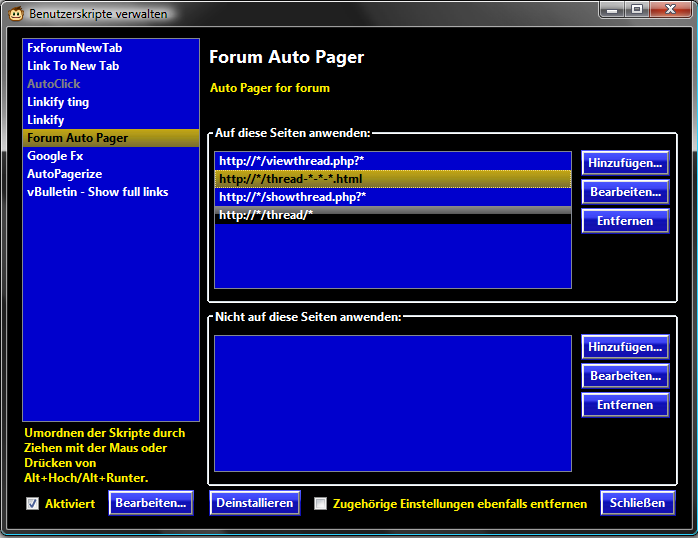Minimize the Benutzerskripte verwalten window
Screen dimensions: 698x538
(612, 9)
